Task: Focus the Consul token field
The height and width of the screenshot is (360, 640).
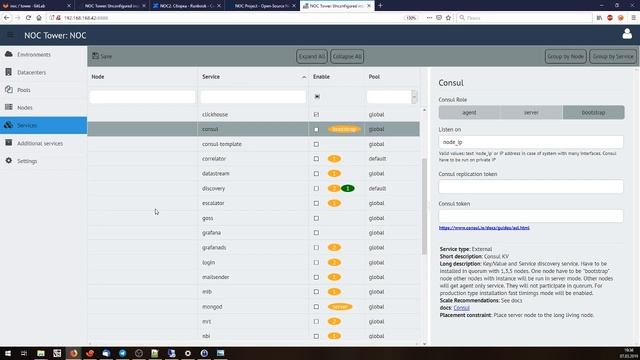Action: pyautogui.click(x=531, y=216)
